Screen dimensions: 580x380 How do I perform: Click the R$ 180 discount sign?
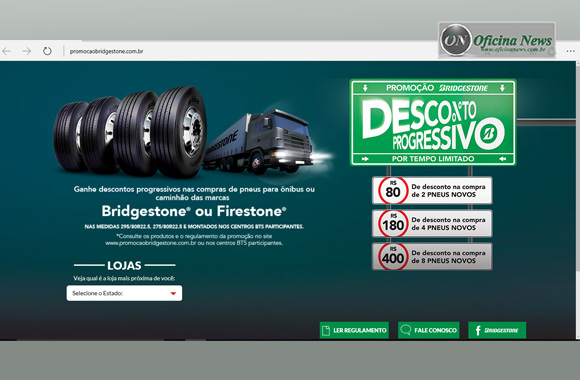tap(432, 223)
